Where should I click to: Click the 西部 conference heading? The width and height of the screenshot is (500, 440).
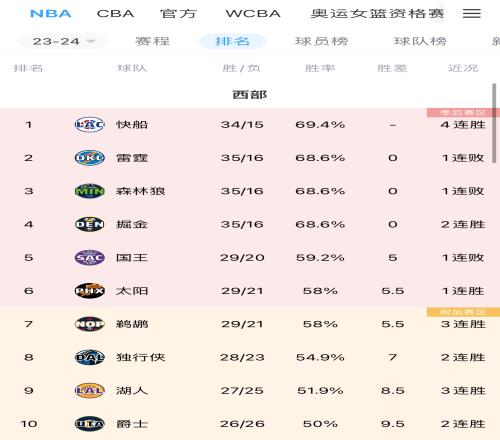tap(250, 95)
